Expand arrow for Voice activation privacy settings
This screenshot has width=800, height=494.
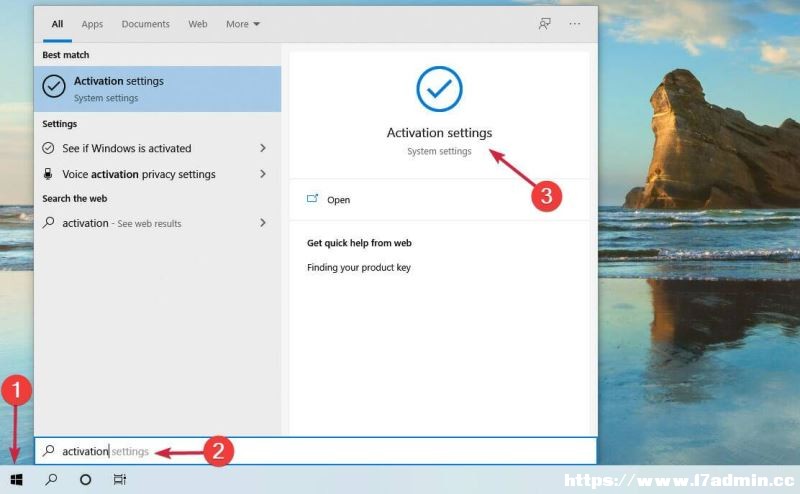[263, 174]
